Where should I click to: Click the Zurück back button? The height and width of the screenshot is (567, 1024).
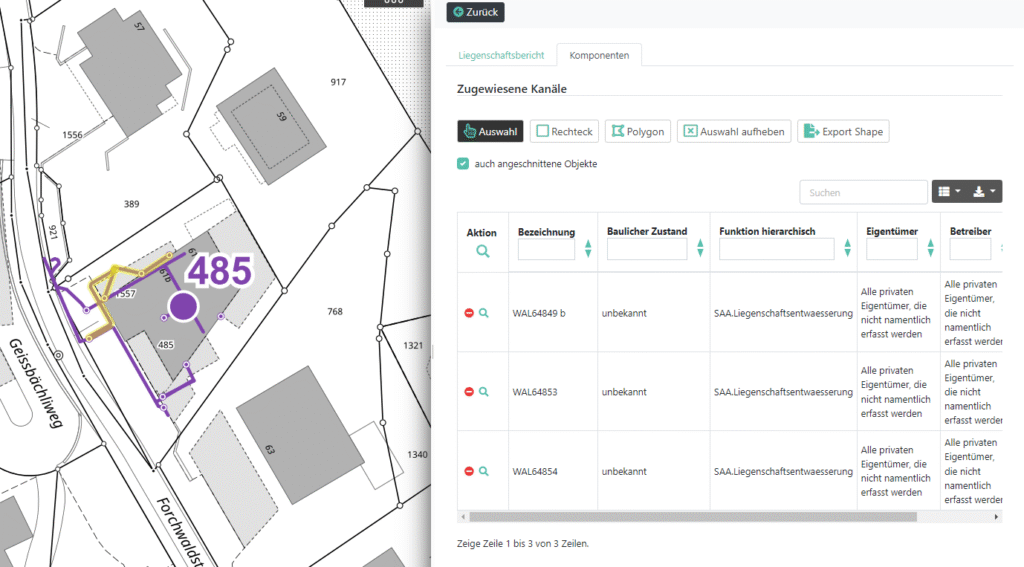[476, 12]
